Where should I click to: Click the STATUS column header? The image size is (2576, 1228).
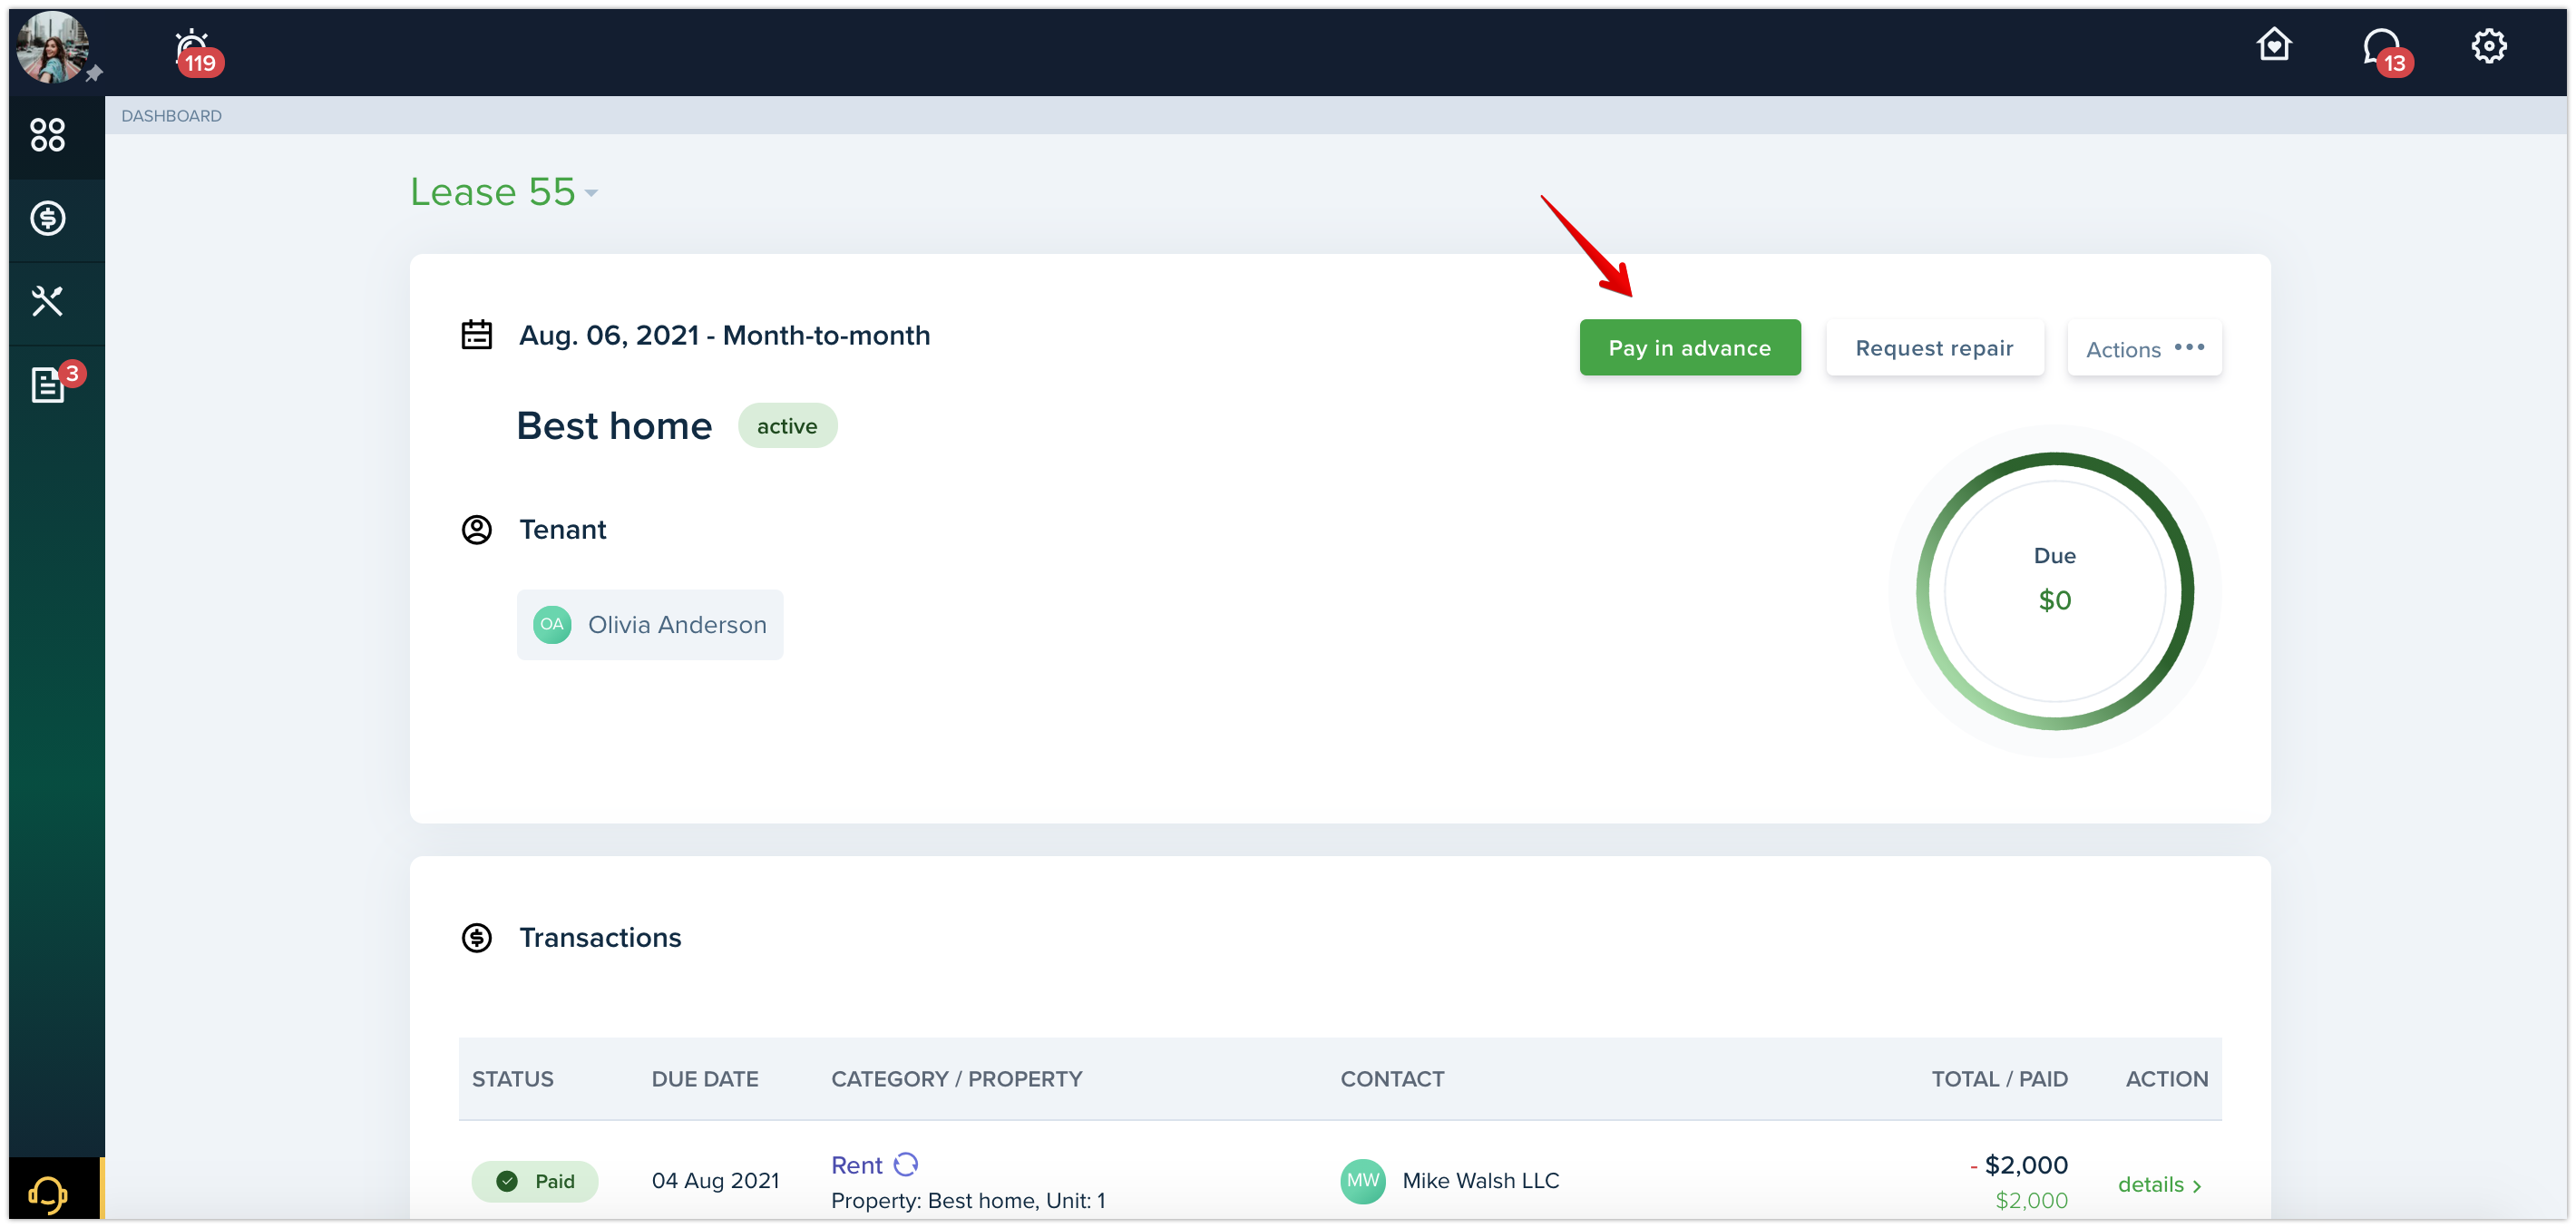point(512,1078)
